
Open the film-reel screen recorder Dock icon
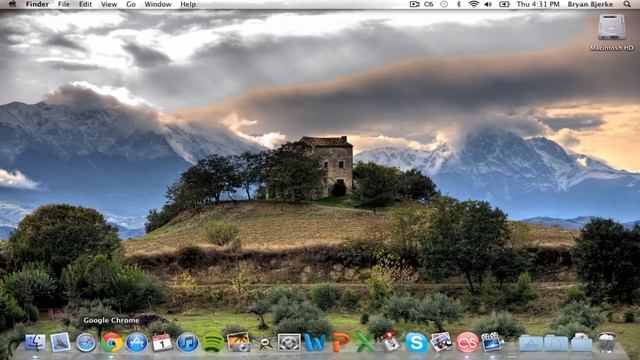tap(492, 342)
